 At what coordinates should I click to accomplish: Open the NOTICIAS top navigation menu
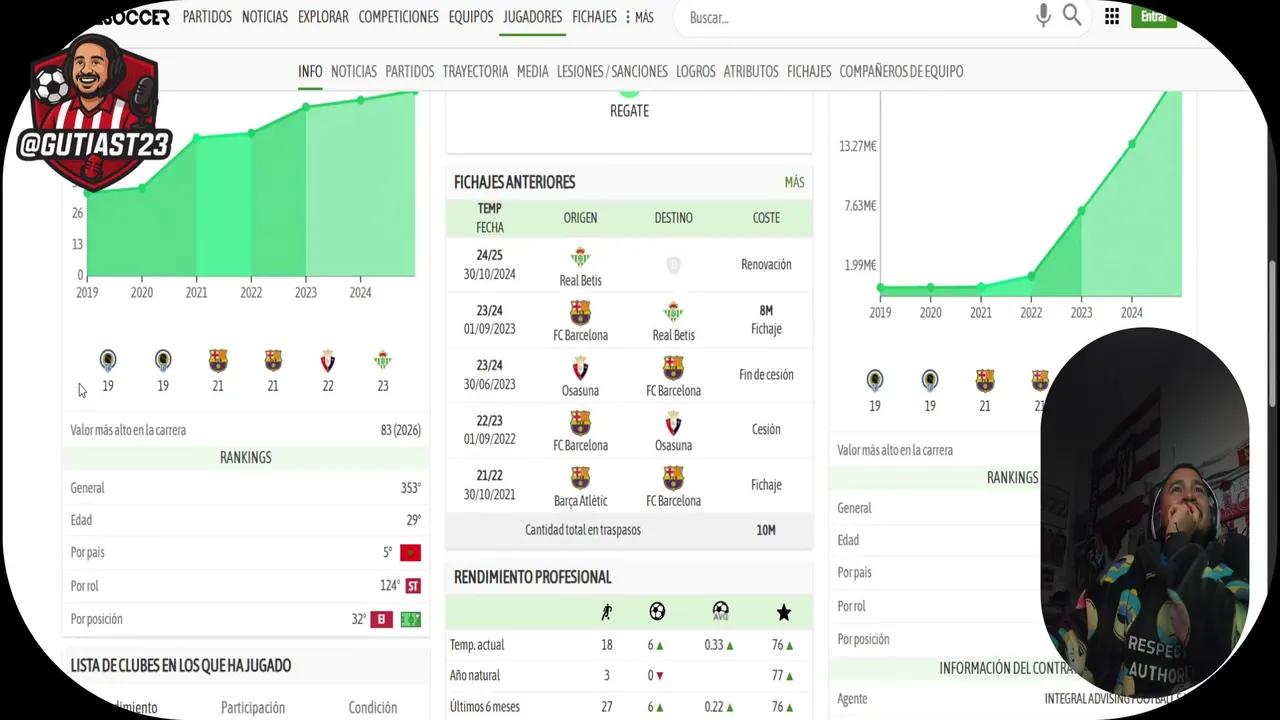point(265,17)
